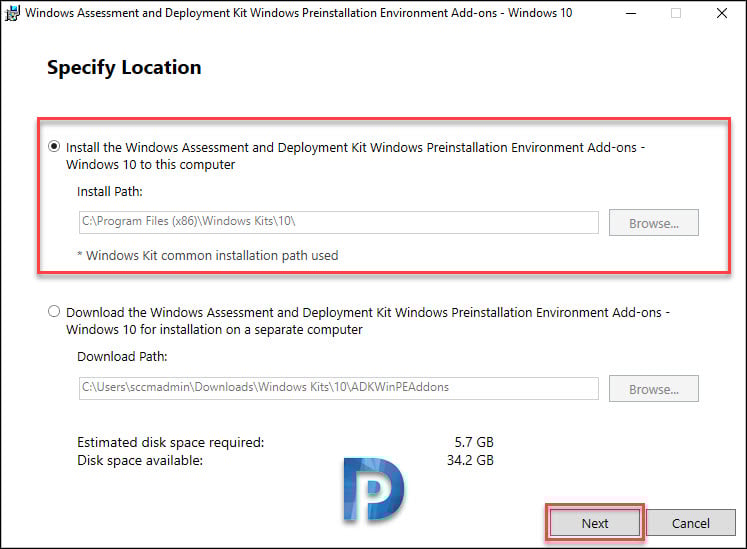The width and height of the screenshot is (747, 549).
Task: Click the Next button
Action: tap(595, 523)
